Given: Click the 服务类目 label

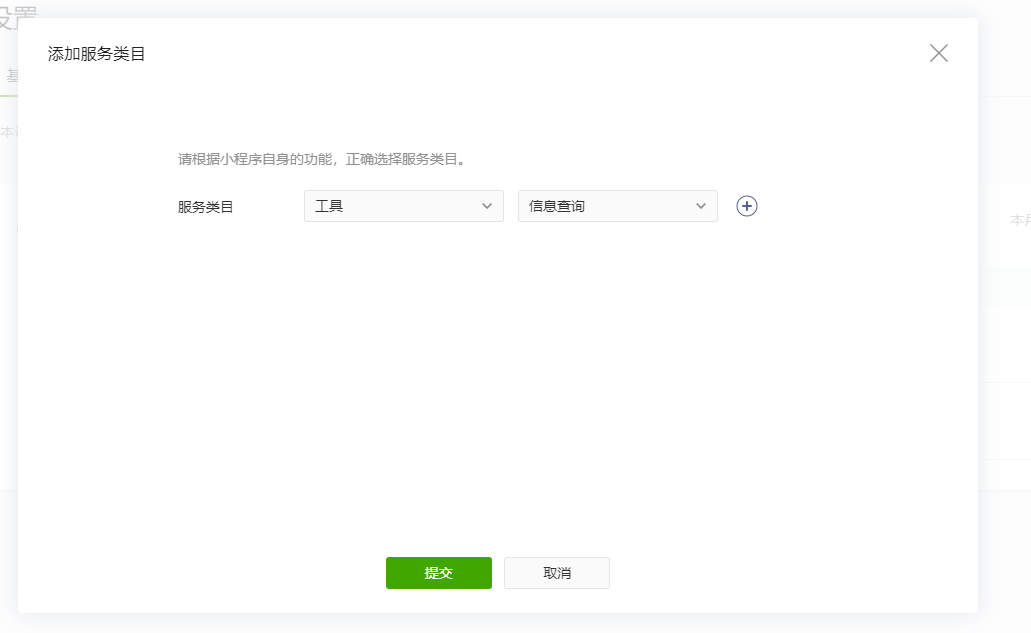Looking at the screenshot, I should tap(206, 207).
